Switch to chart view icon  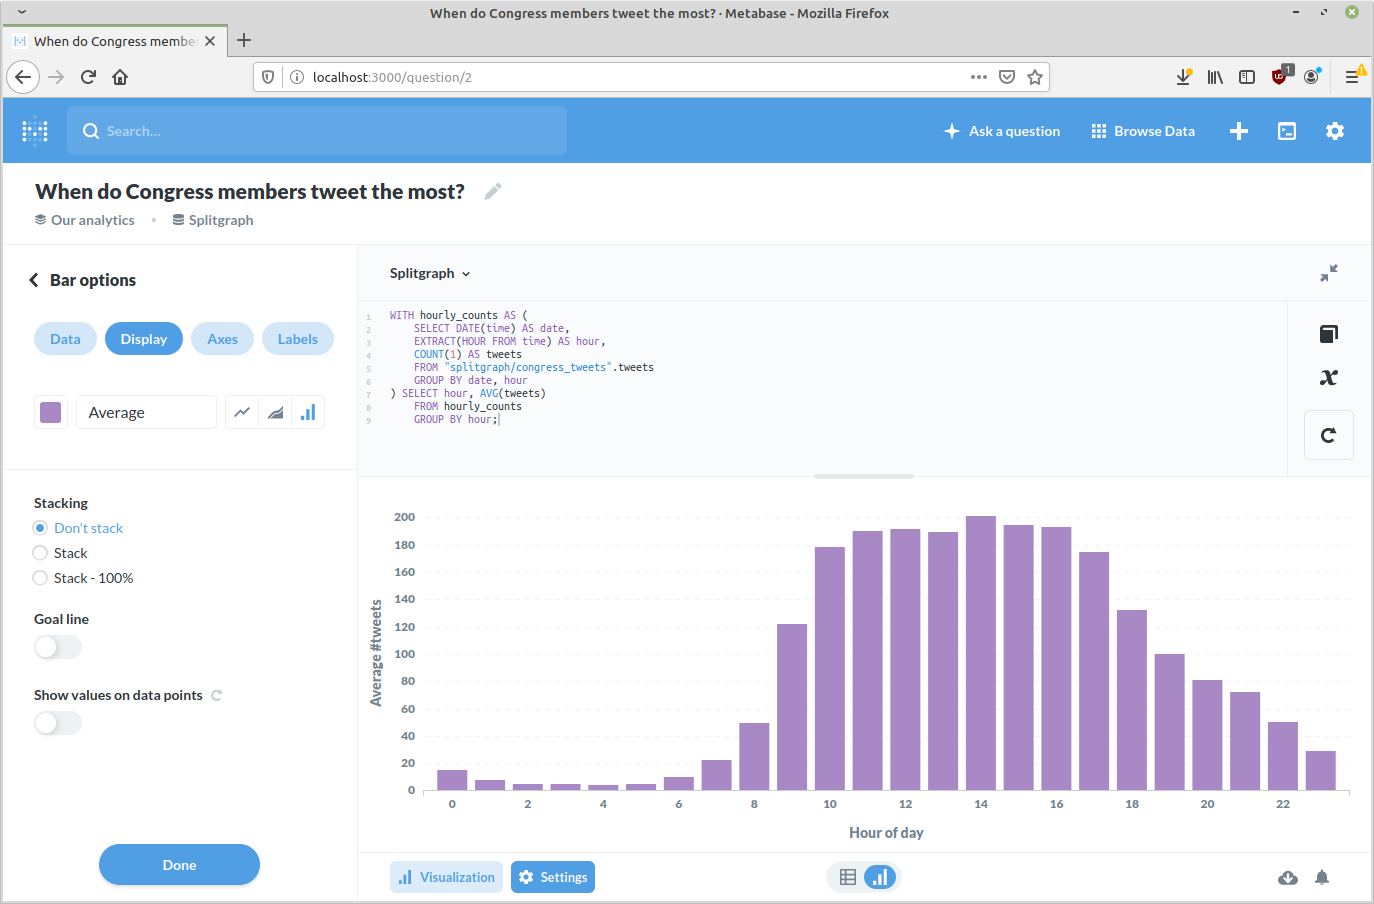(880, 877)
